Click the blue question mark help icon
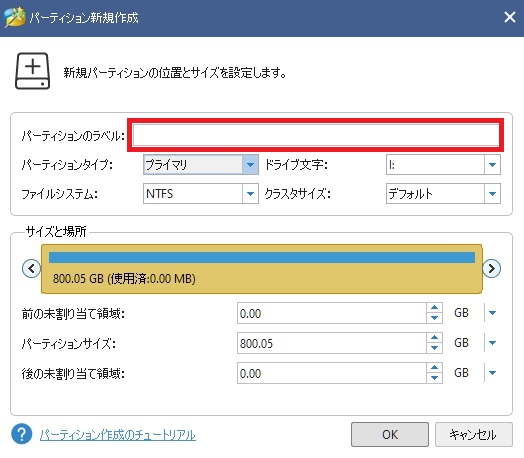 point(22,434)
